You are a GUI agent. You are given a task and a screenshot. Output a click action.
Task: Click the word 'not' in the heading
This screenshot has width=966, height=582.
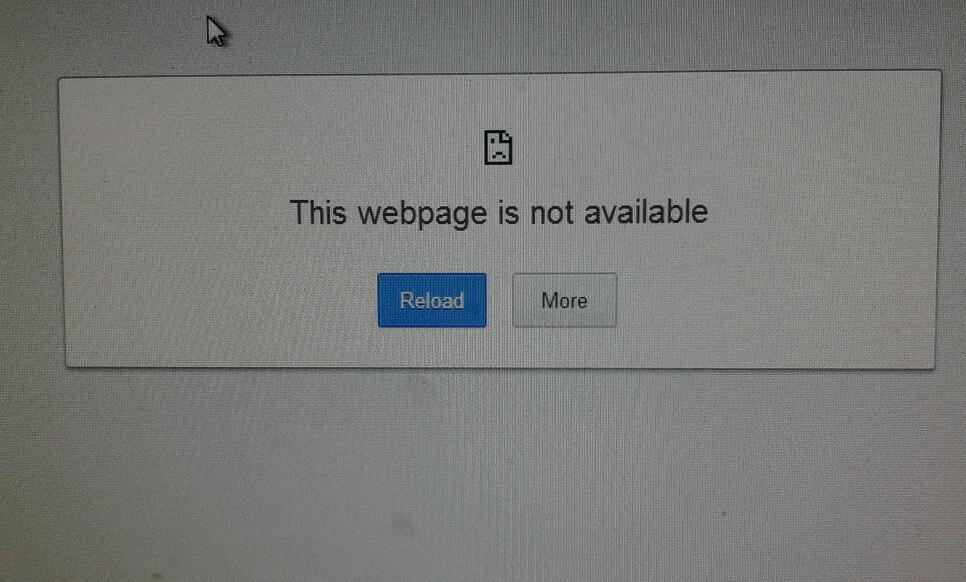tap(552, 212)
